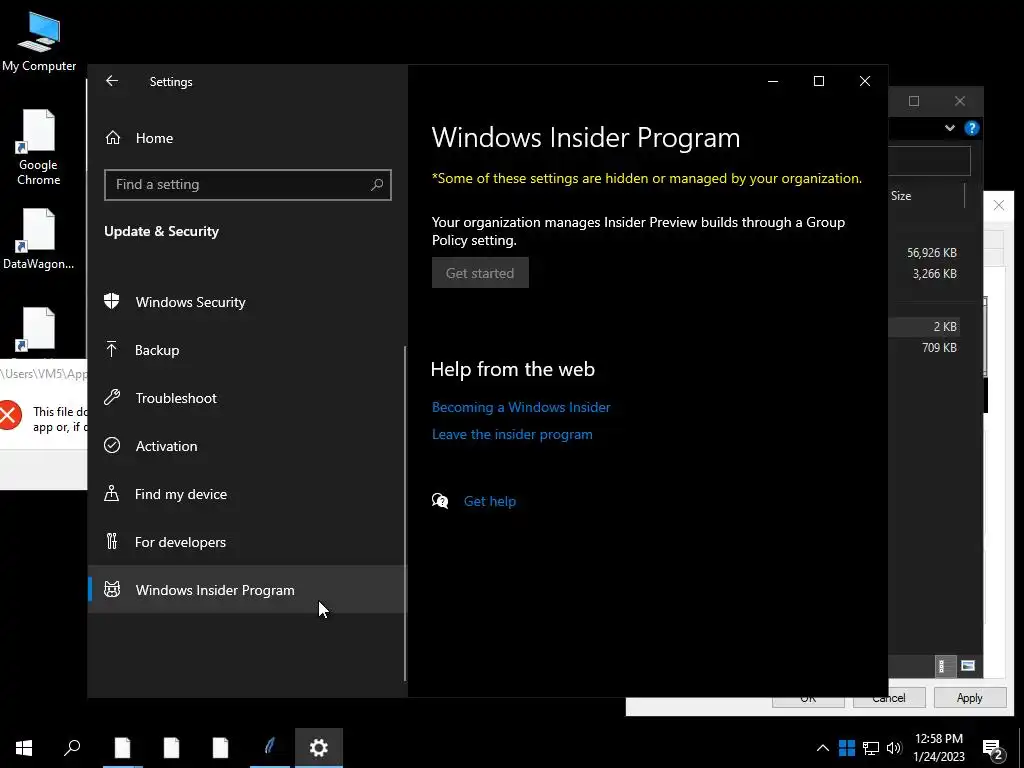The image size is (1024, 768).
Task: Open Settings Home page
Action: (x=154, y=138)
